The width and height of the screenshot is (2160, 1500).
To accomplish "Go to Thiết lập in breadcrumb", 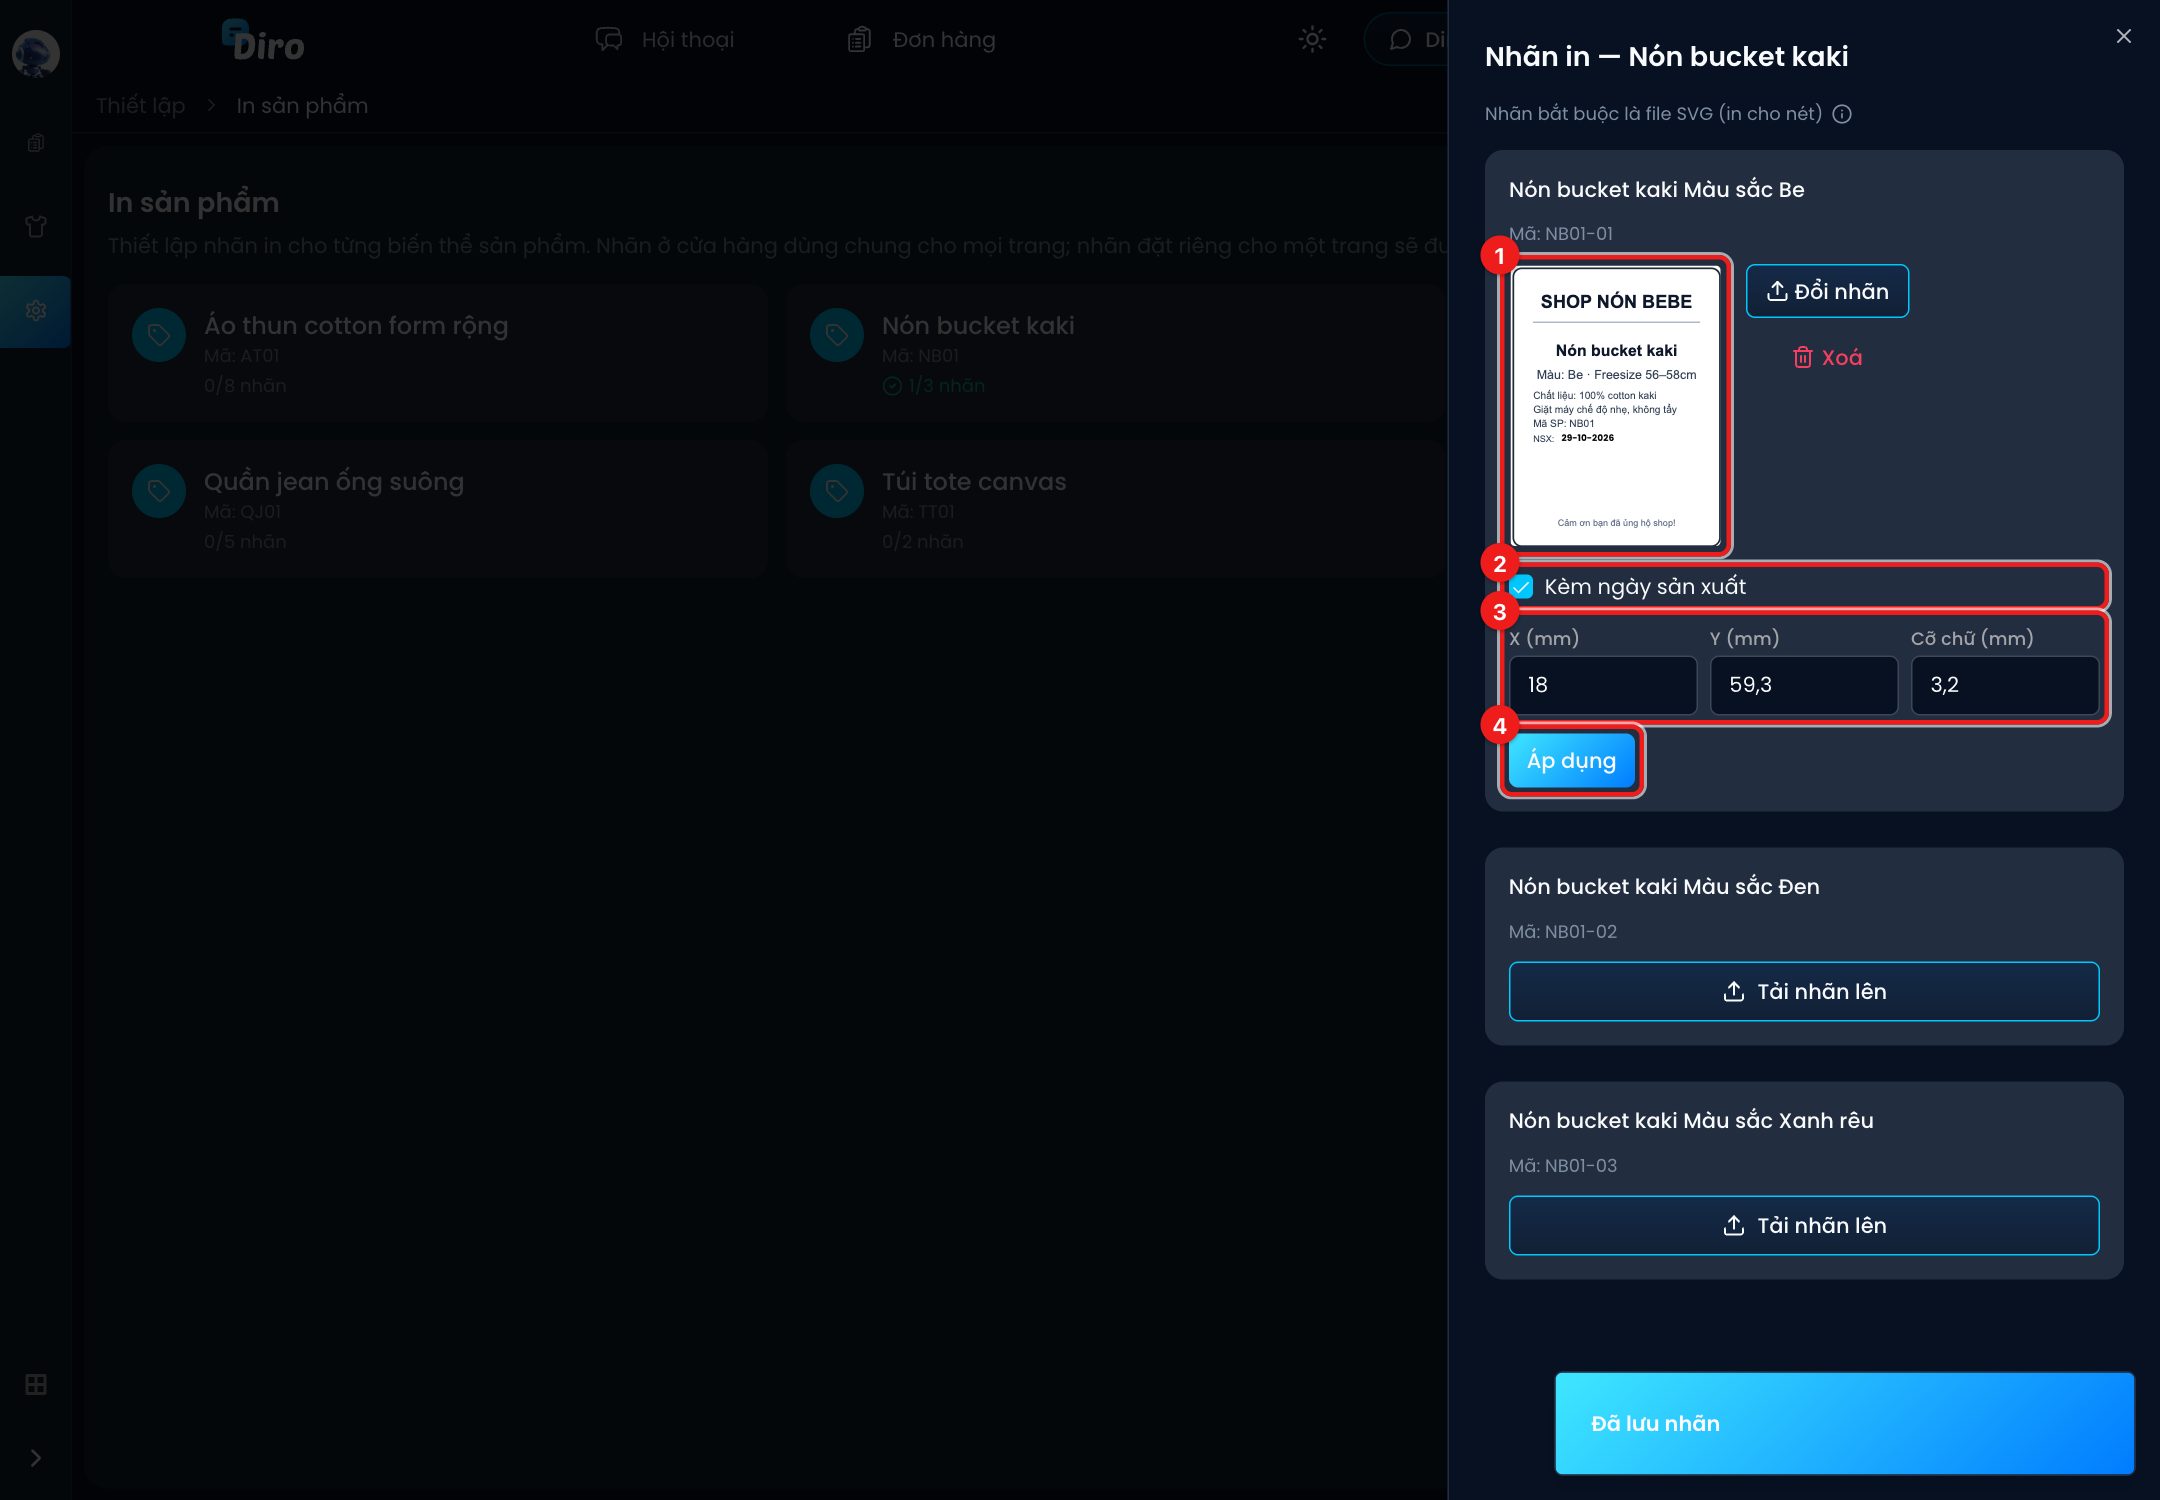I will [141, 106].
